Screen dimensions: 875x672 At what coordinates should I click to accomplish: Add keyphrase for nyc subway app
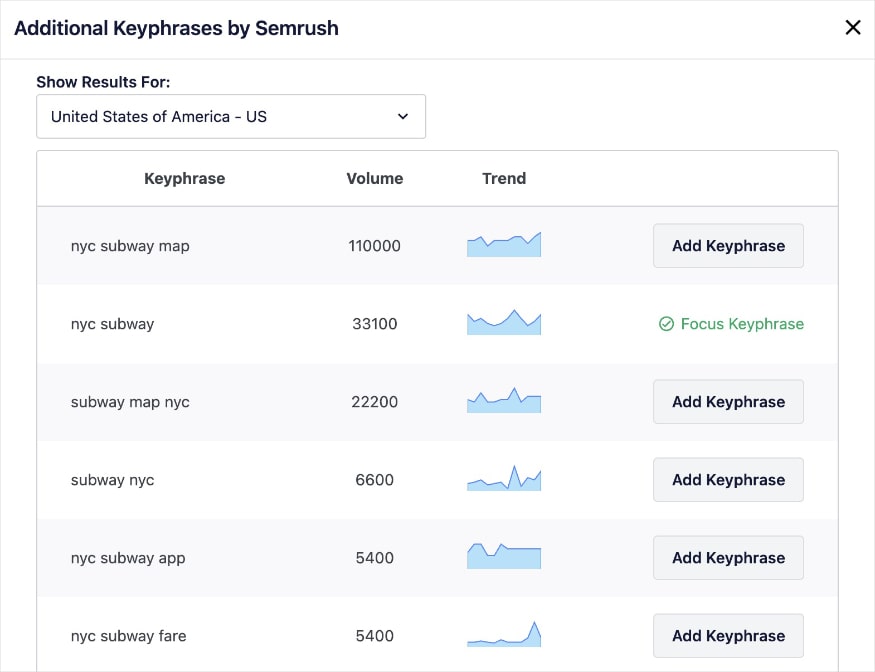728,558
